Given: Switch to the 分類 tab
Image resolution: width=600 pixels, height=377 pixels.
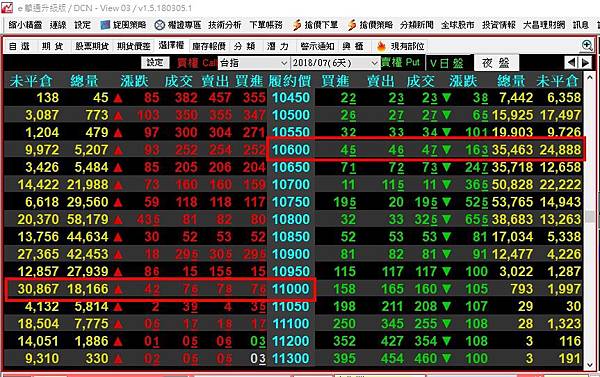Looking at the screenshot, I should [x=245, y=46].
